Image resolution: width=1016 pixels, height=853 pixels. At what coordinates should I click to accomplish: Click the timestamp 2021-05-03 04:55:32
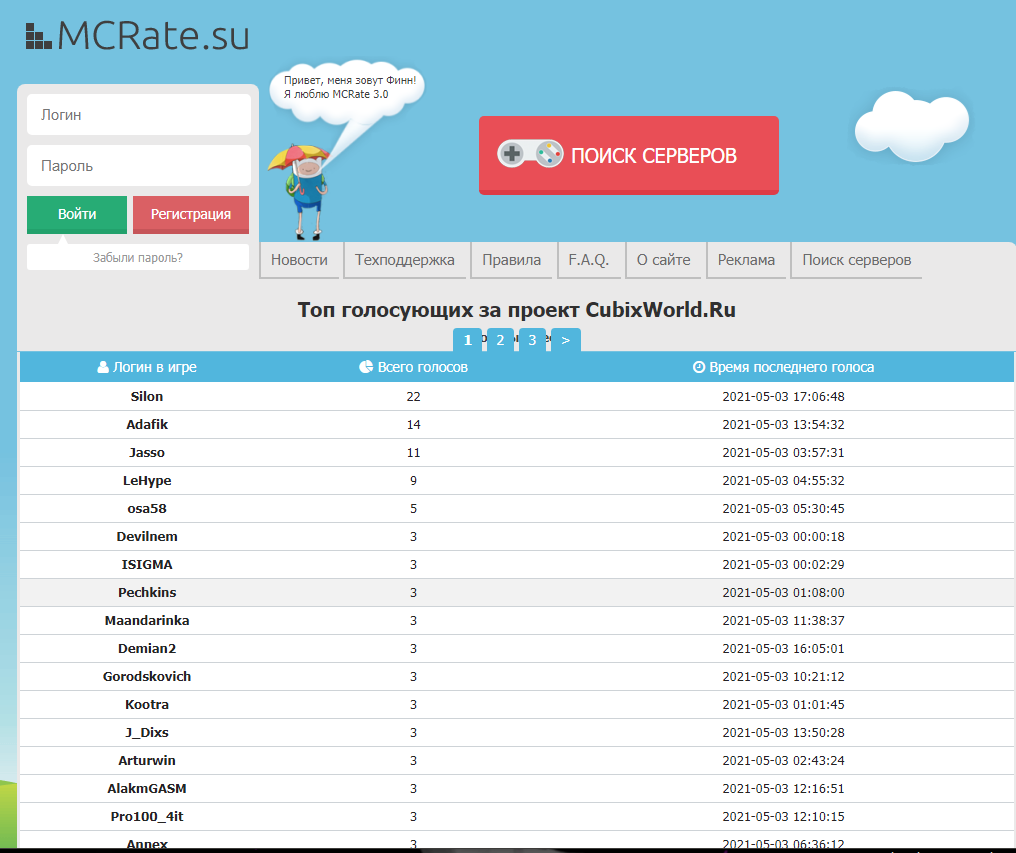[x=783, y=480]
